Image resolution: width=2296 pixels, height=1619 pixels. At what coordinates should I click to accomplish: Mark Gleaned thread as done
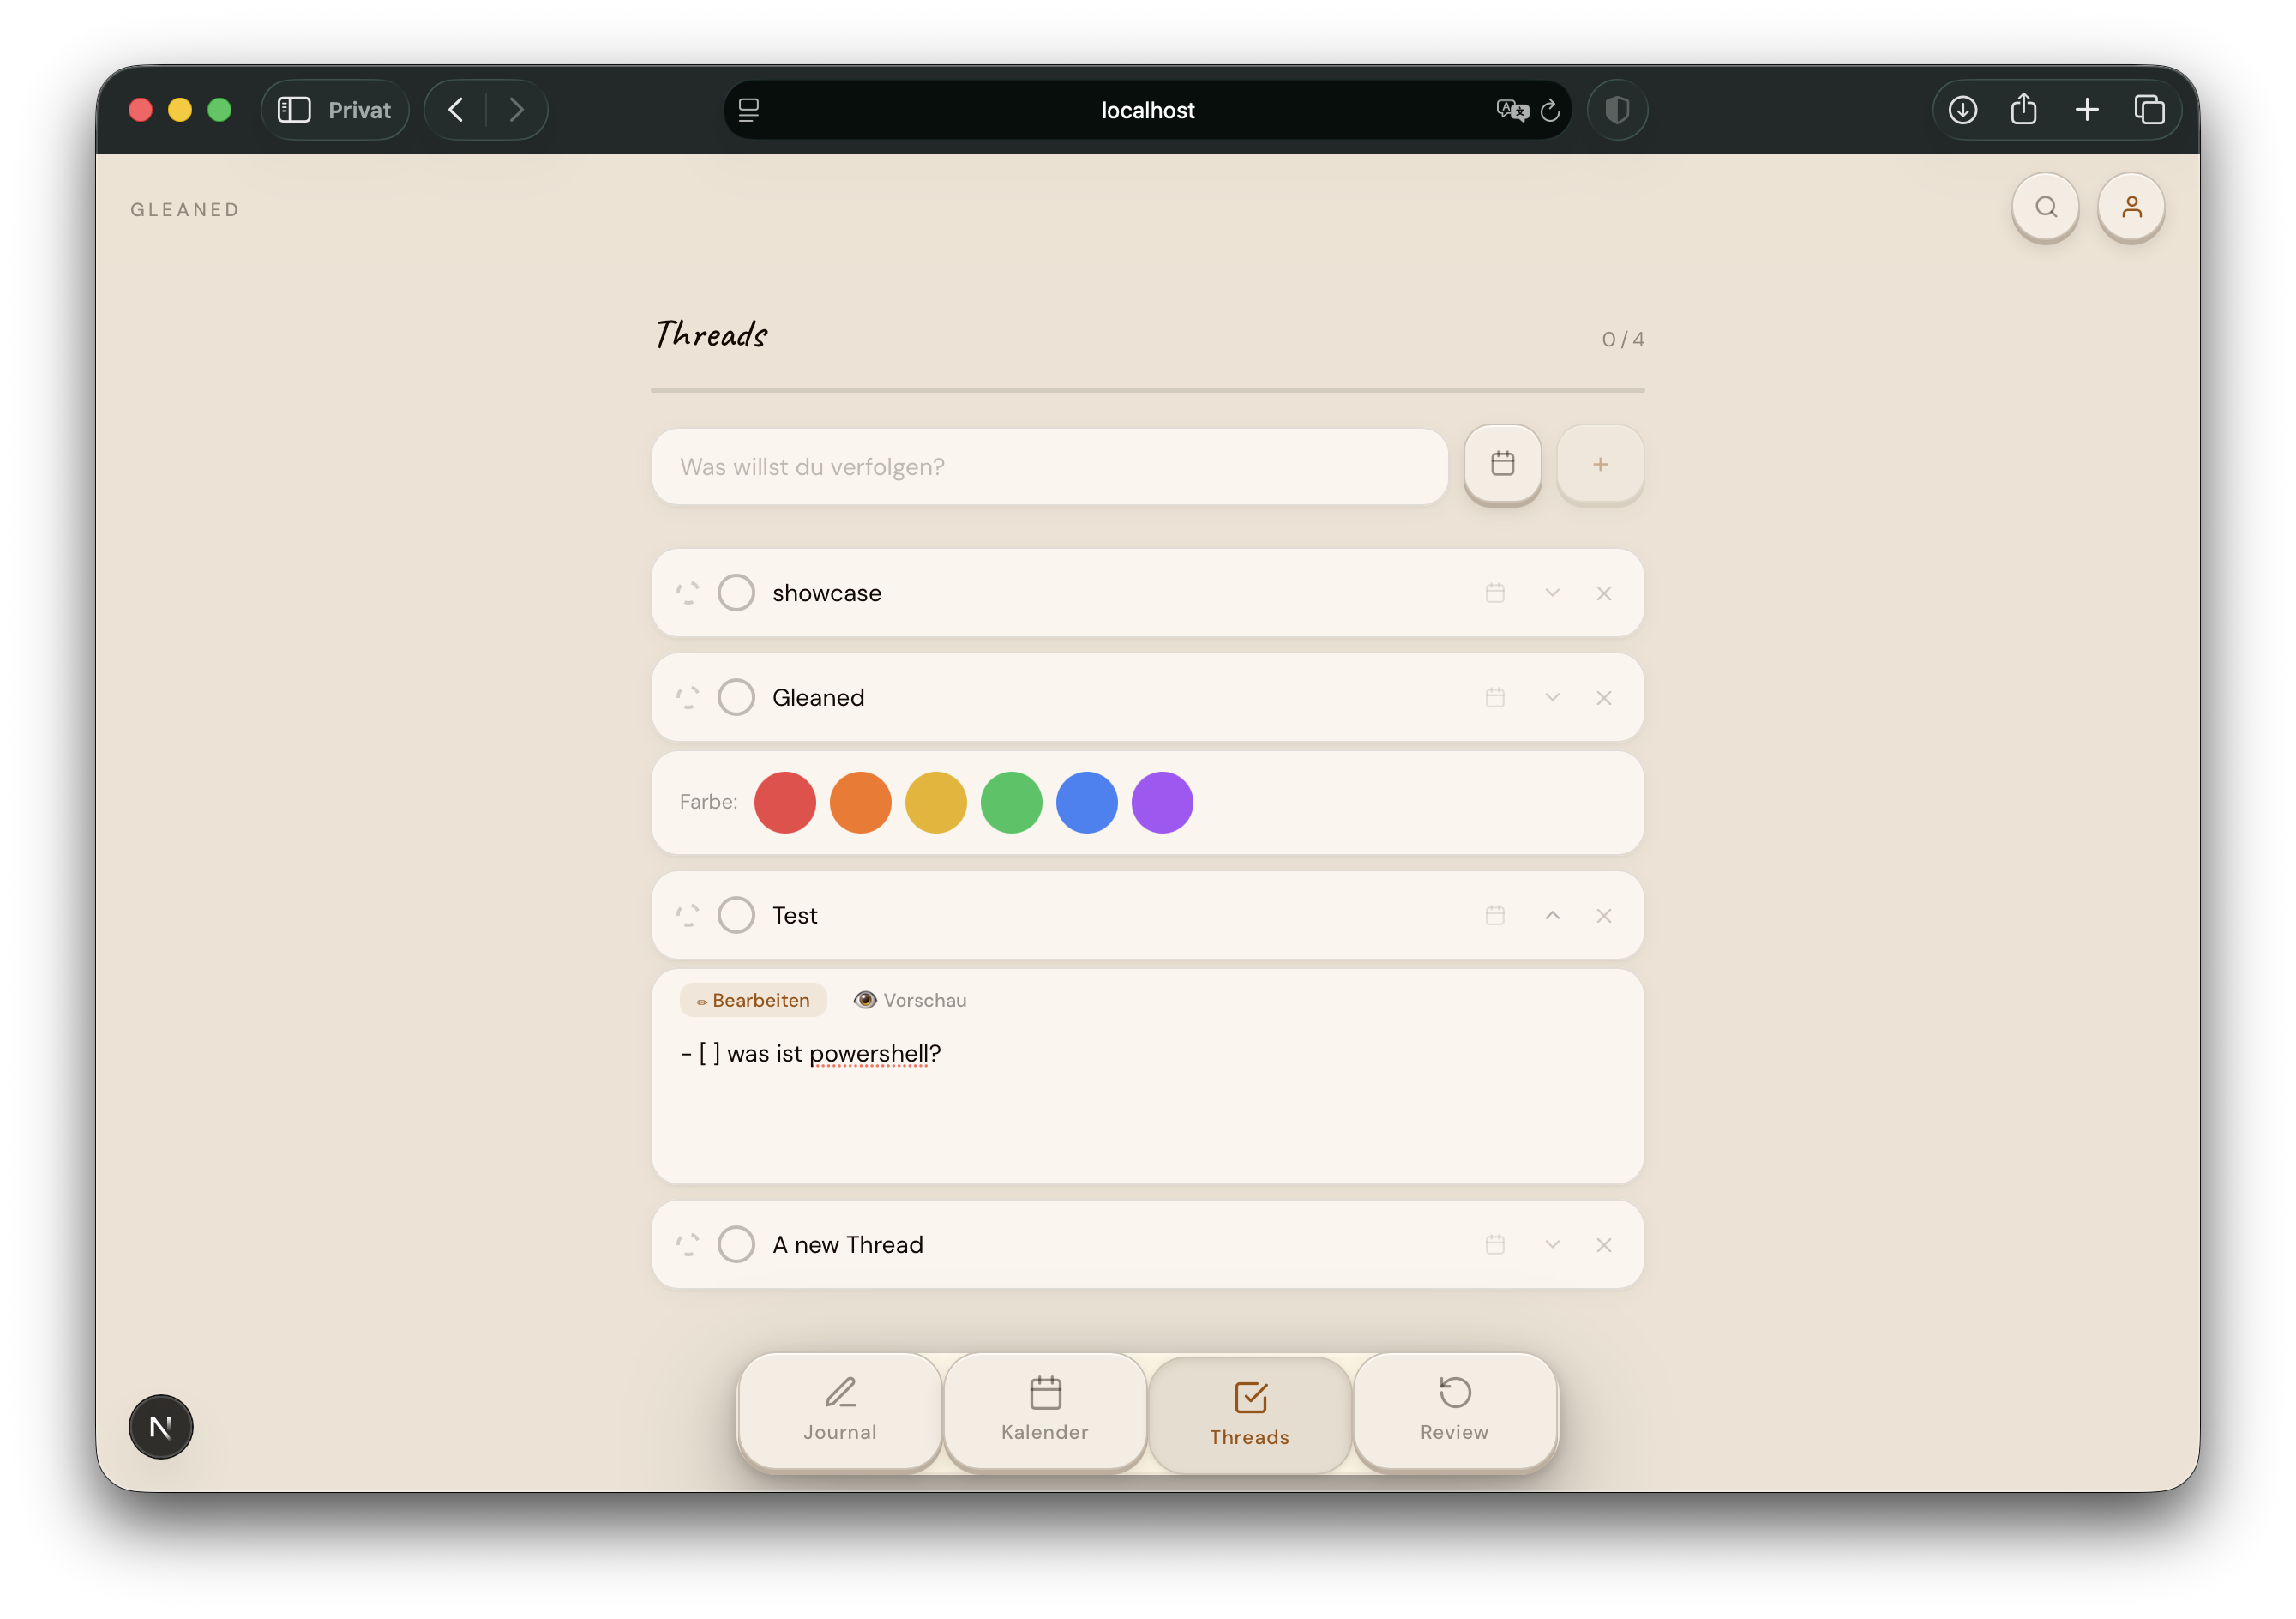[736, 697]
